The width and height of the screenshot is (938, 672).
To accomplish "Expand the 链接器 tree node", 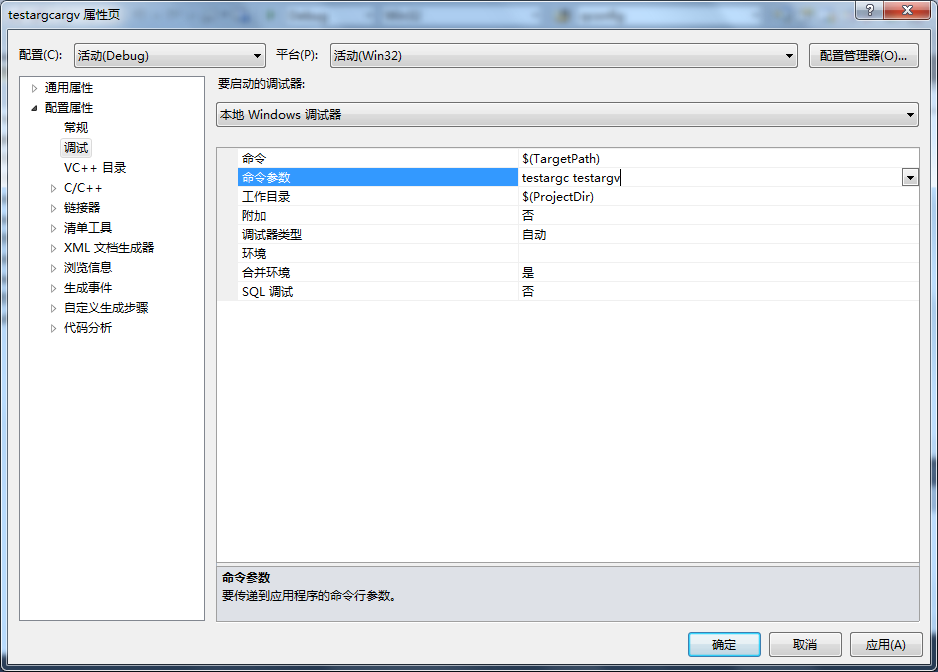I will pyautogui.click(x=54, y=208).
